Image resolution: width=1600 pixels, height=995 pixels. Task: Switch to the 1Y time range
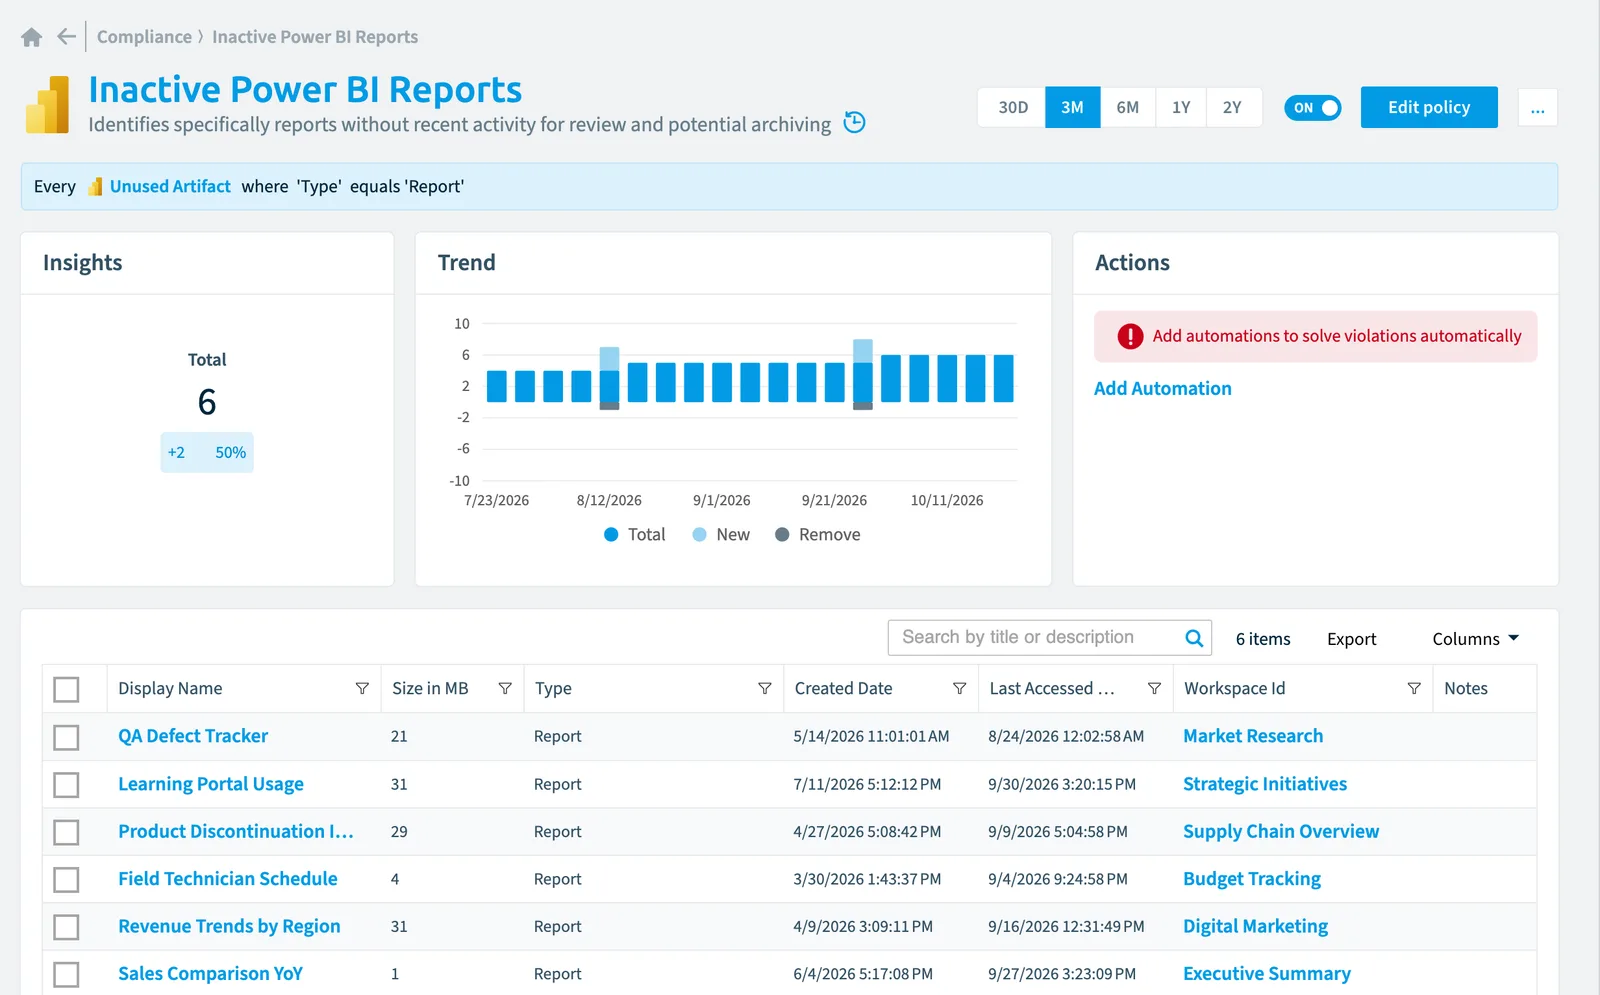[x=1181, y=107]
